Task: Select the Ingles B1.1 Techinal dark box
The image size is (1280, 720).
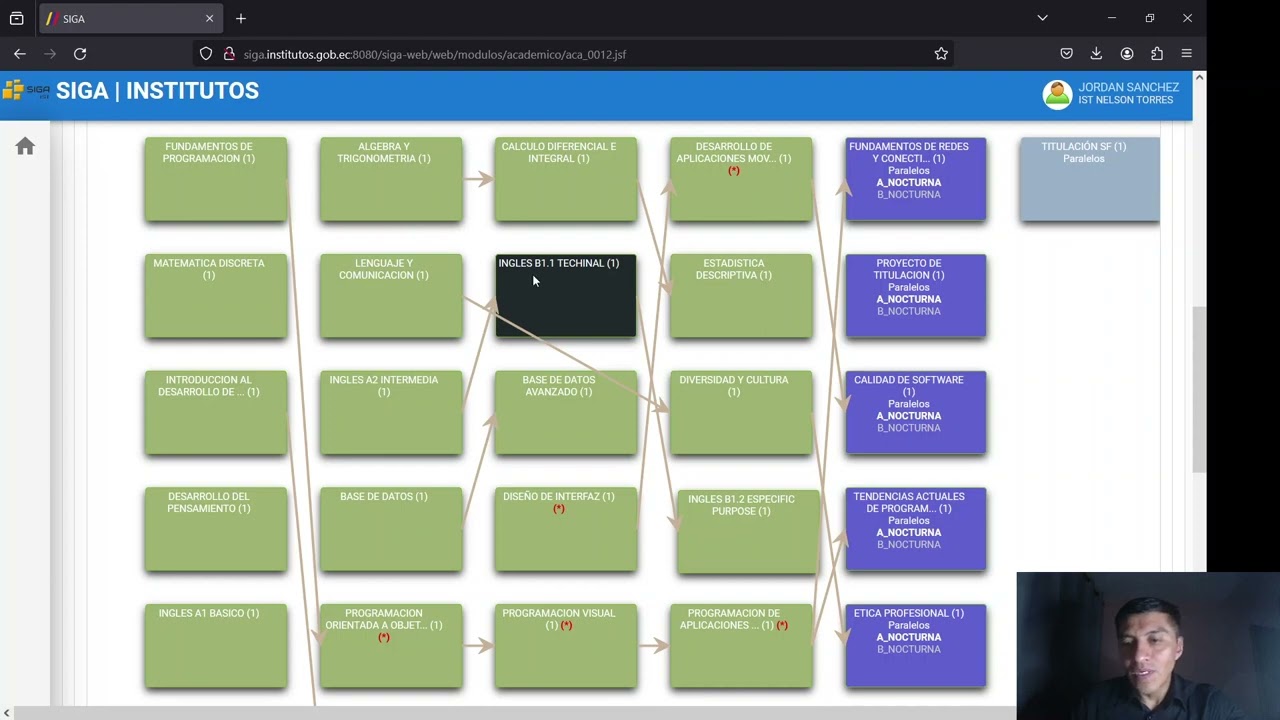Action: pos(566,296)
